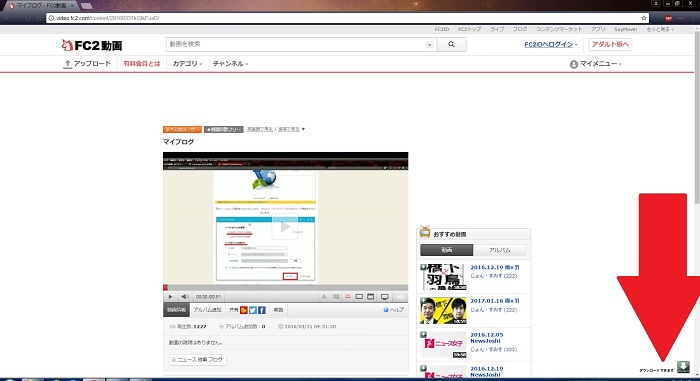Viewport: 700px width, 381px height.
Task: Click the green download icon at bottom right
Action: pyautogui.click(x=683, y=367)
